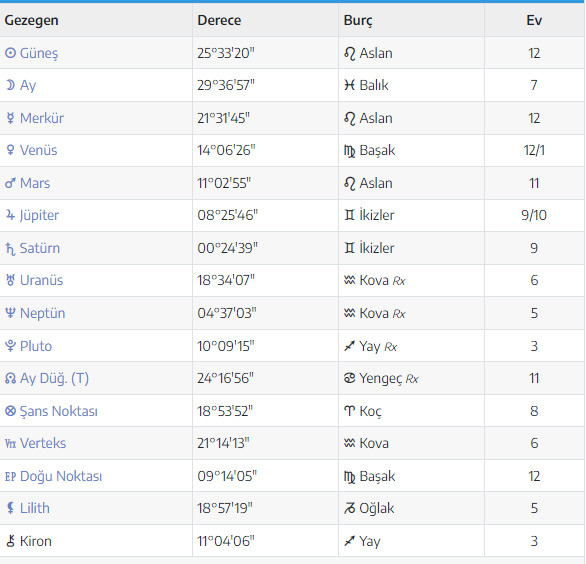Viewport: 586px width, 564px height.
Task: Click the Pluto glyph beside Pluto
Action: click(10, 346)
